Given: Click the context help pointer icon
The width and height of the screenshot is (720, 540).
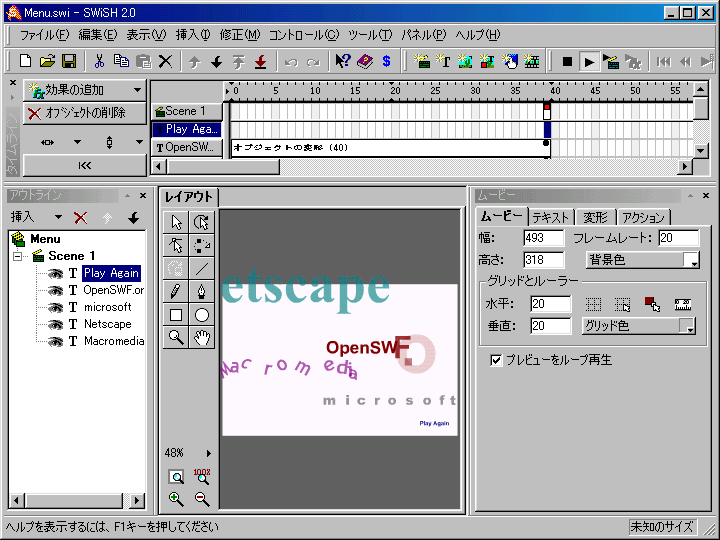Looking at the screenshot, I should click(x=343, y=61).
